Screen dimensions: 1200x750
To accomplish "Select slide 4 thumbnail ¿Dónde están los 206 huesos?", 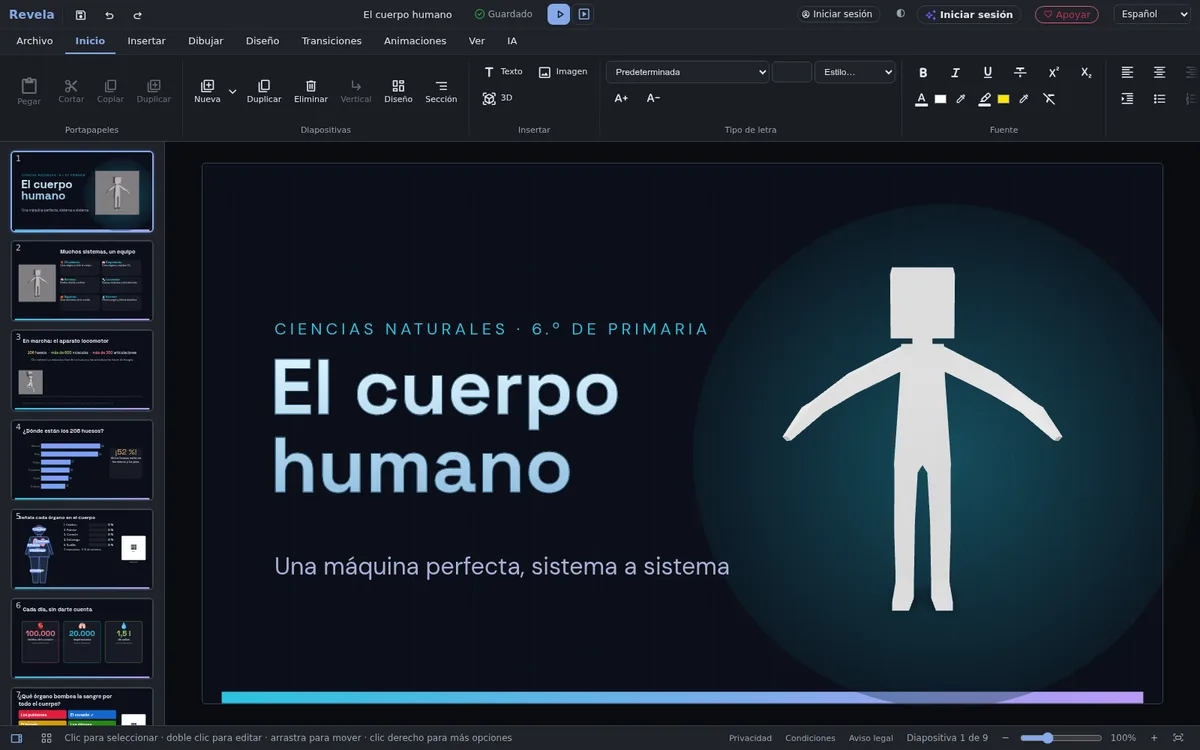I will point(82,460).
